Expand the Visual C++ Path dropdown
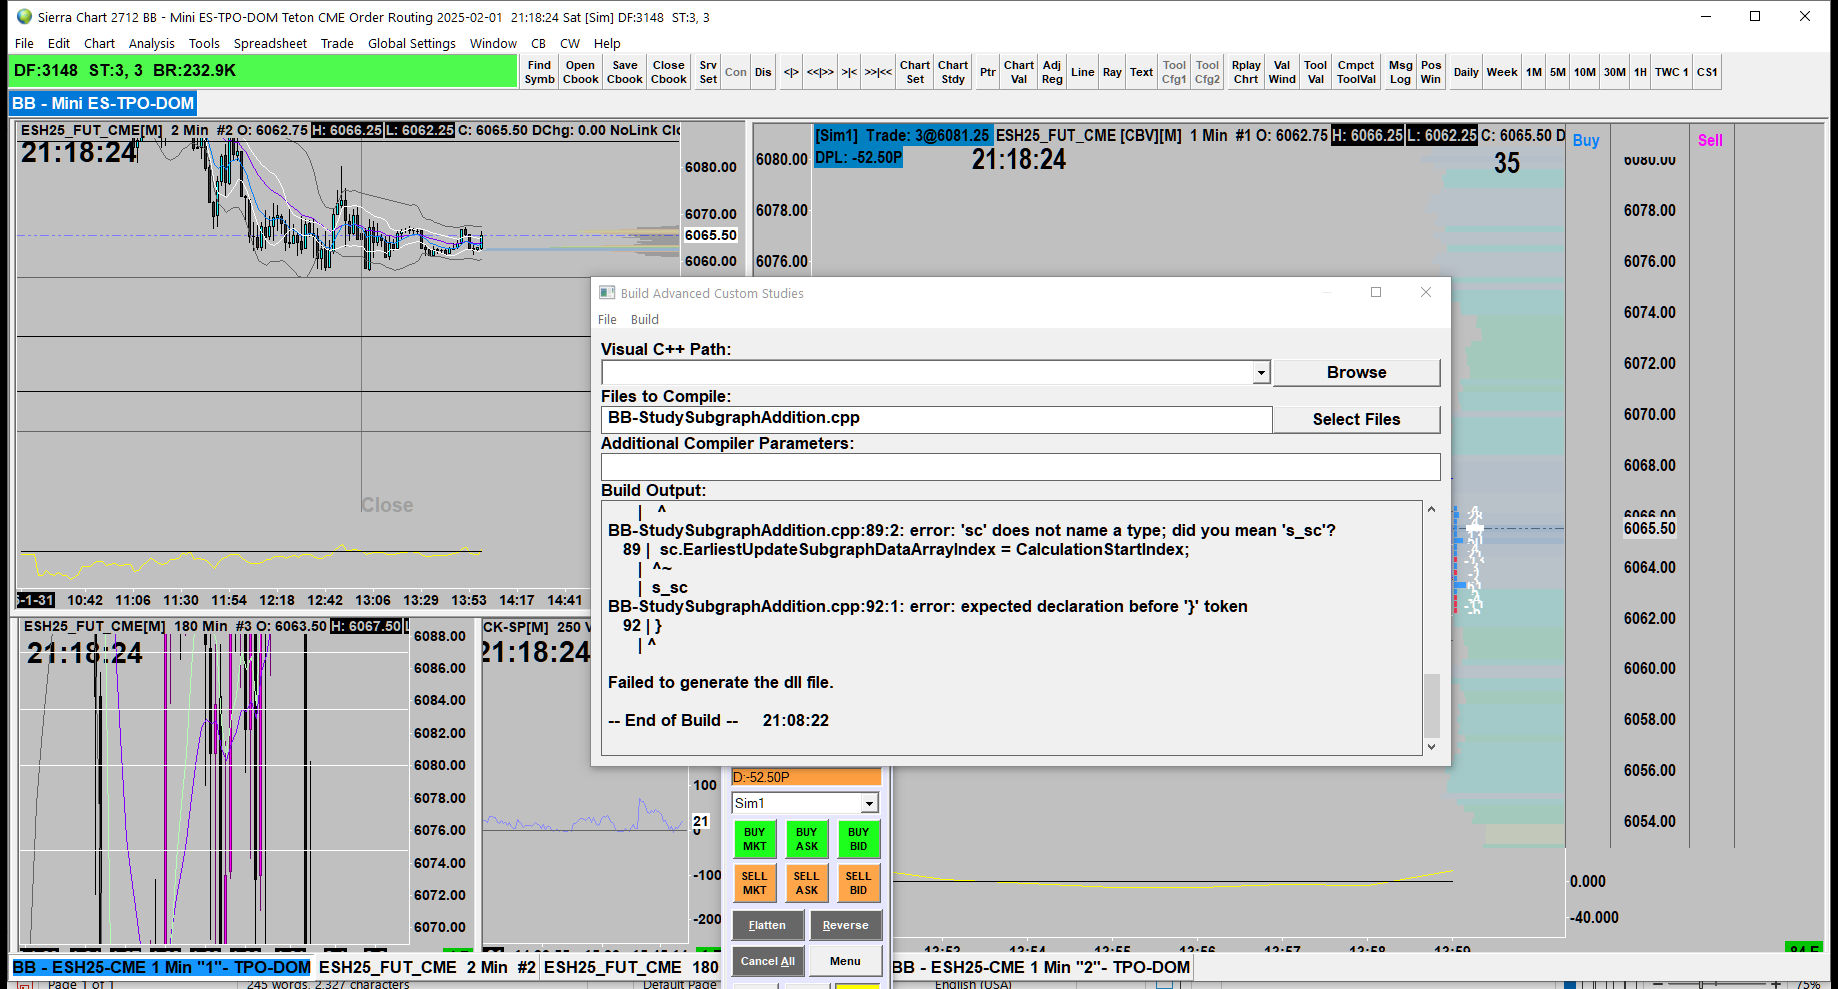 pos(1261,373)
